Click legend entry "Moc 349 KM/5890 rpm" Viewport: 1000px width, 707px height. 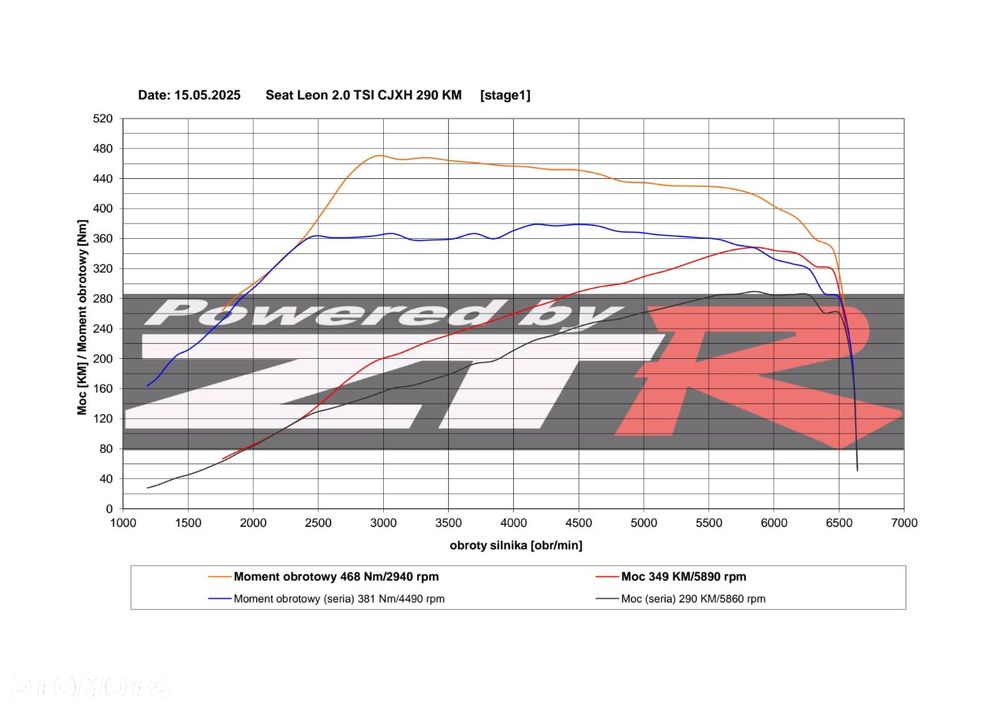tap(684, 576)
